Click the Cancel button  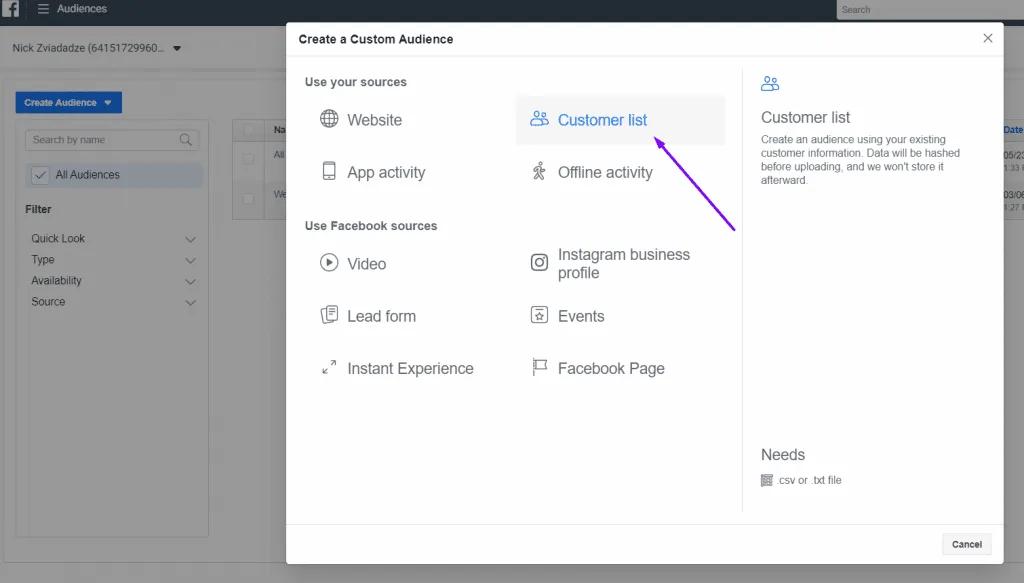967,544
